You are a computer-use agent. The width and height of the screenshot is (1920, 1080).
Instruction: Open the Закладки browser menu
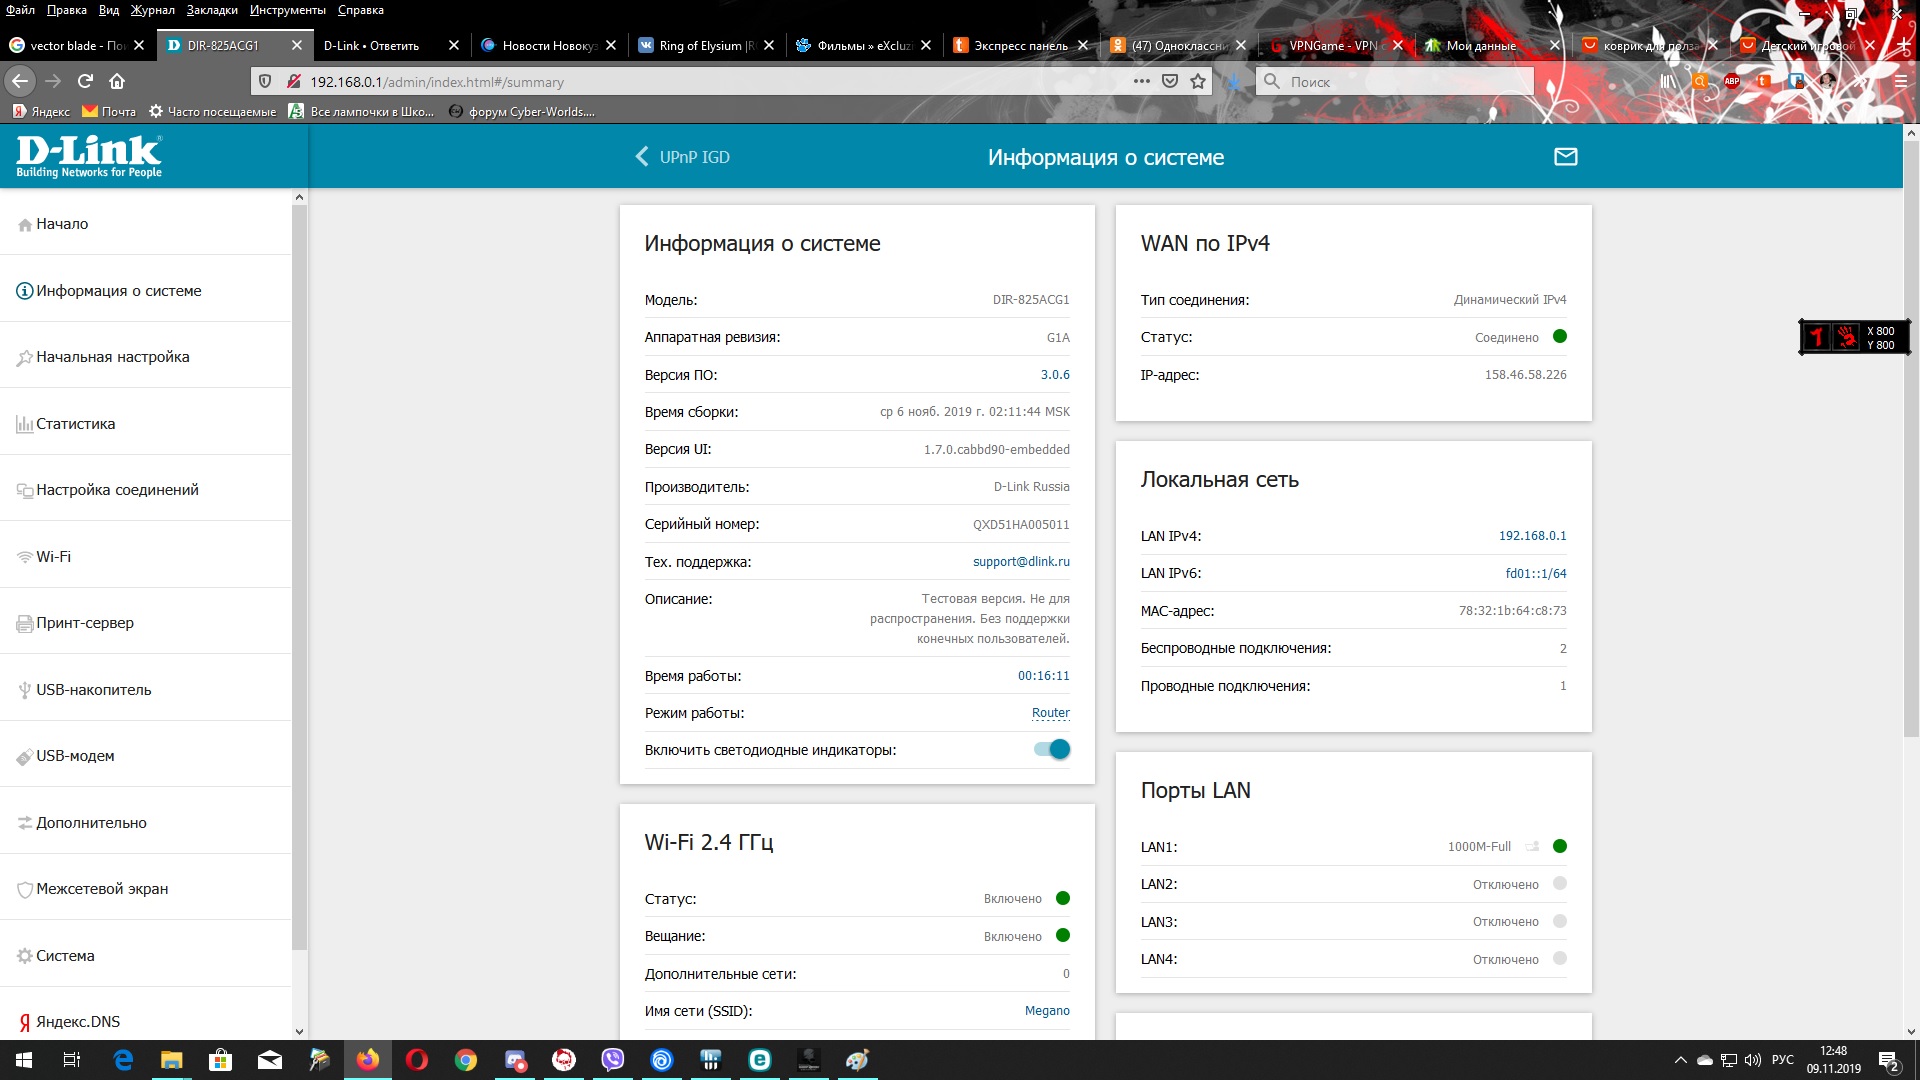tap(212, 10)
